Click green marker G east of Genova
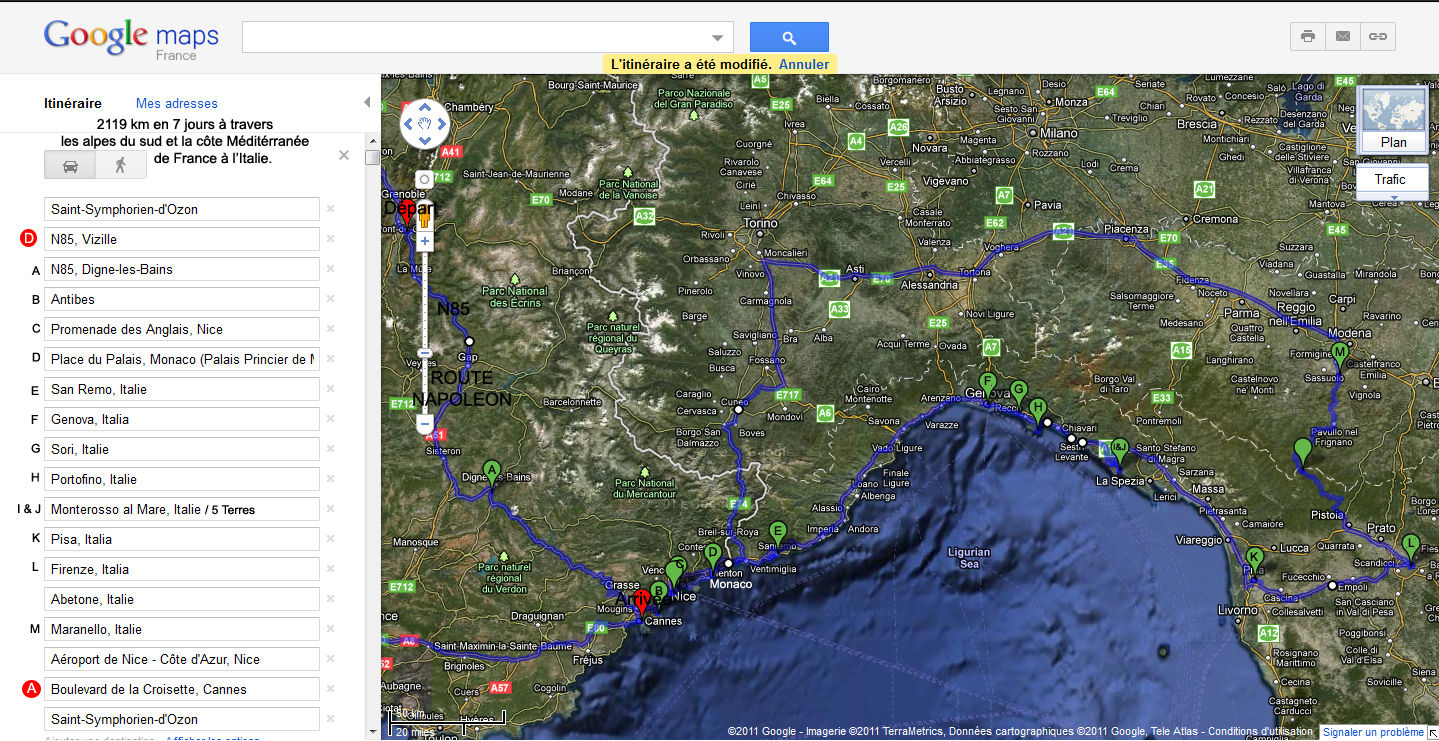The height and width of the screenshot is (741, 1439). pyautogui.click(x=1019, y=392)
